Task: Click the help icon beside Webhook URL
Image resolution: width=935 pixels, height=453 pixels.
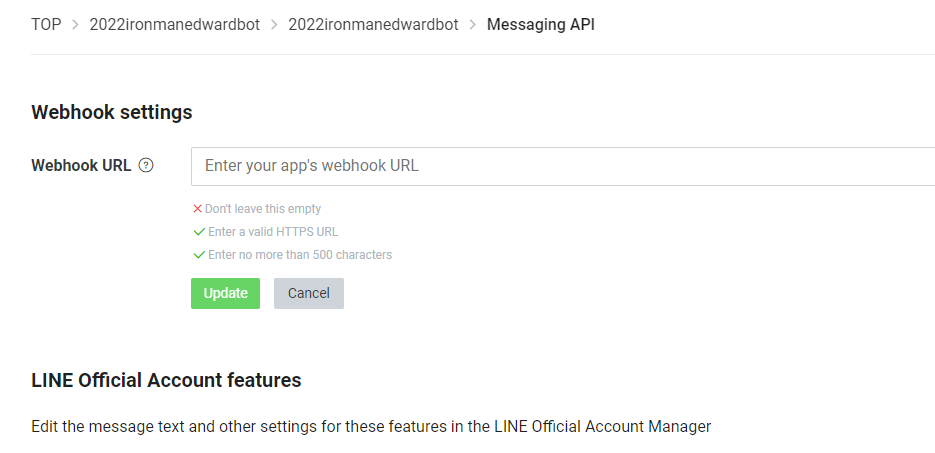Action: 146,166
